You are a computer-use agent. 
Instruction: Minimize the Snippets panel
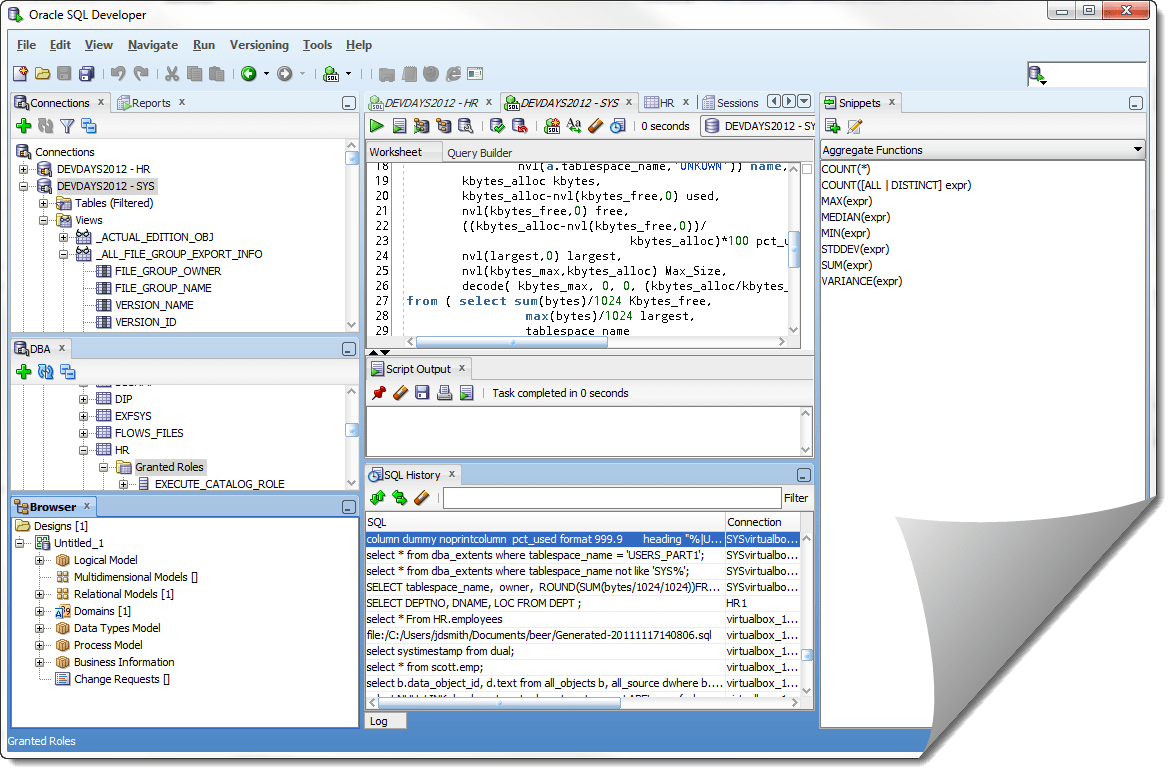point(1135,103)
